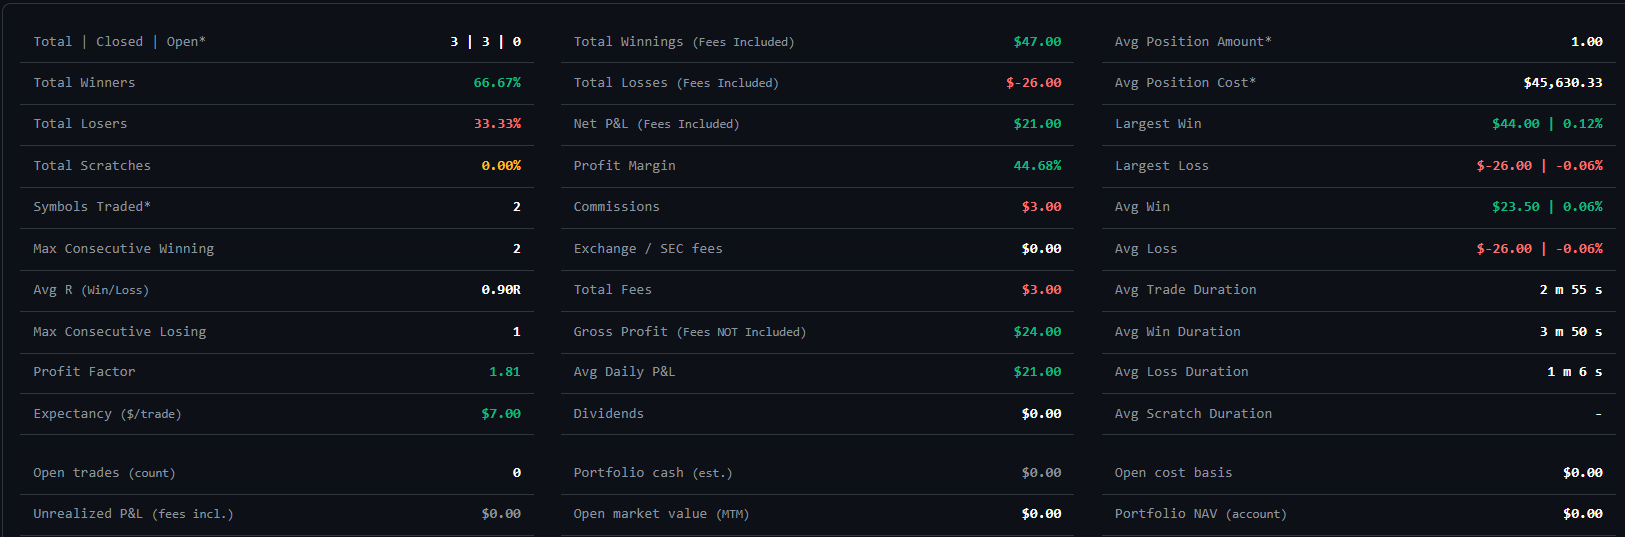Select the 1.00 position amount value

point(1586,42)
